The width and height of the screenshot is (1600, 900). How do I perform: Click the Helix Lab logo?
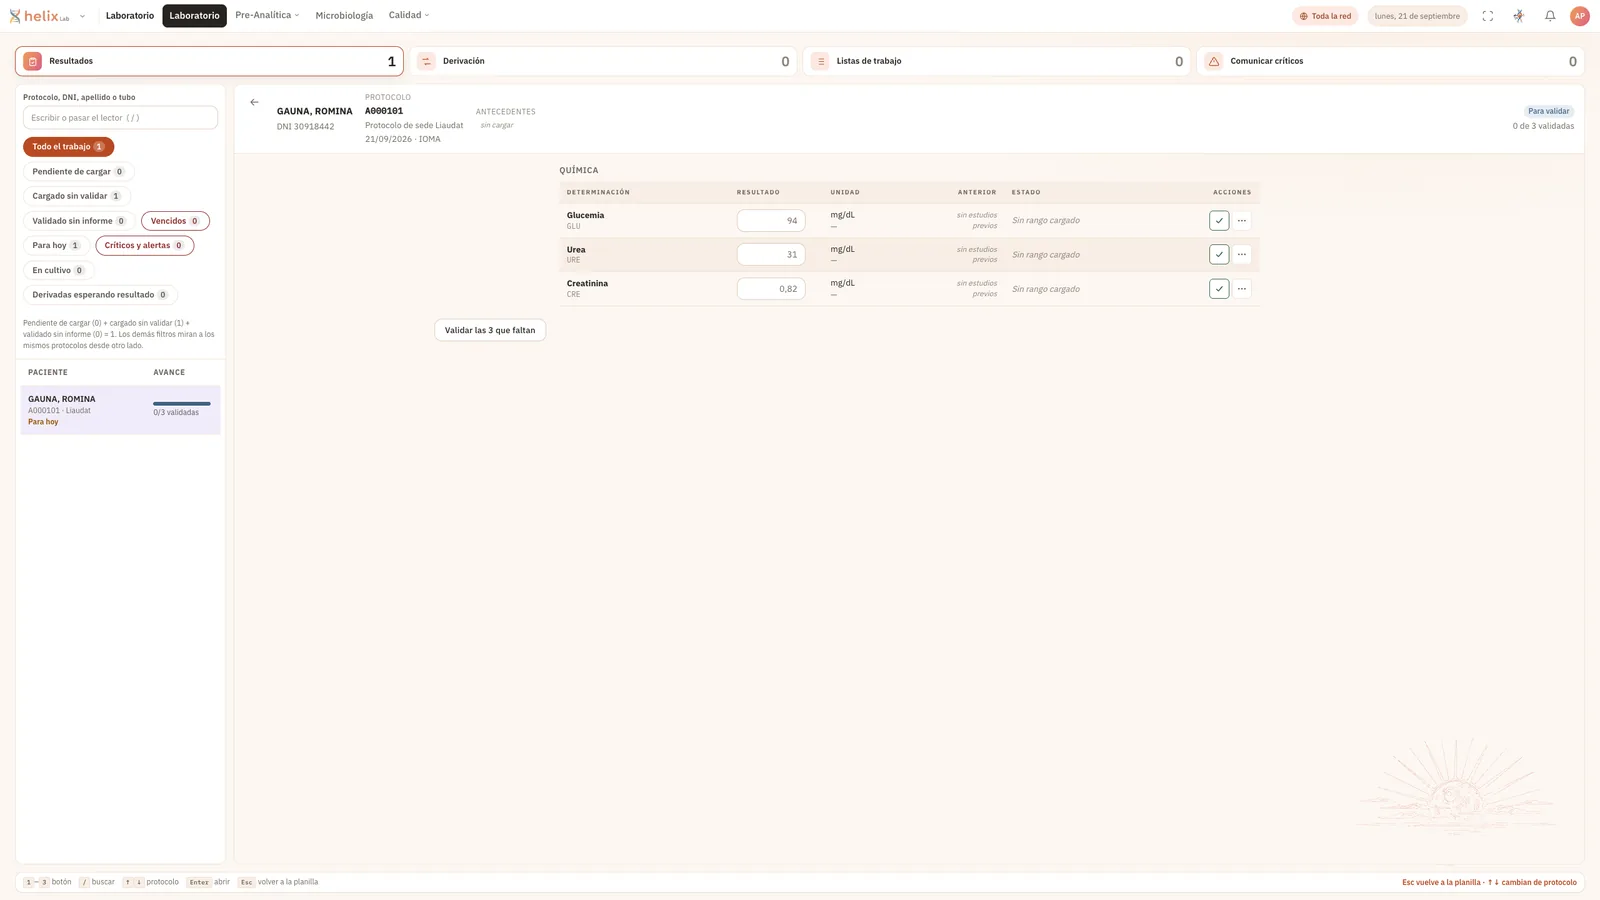39,16
